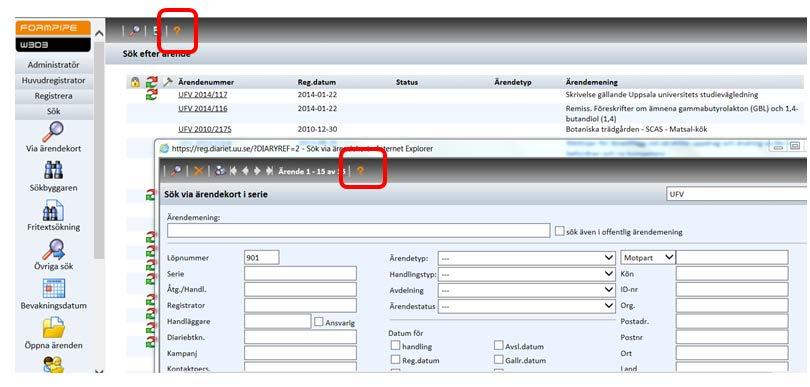
Task: Click Internet Explorer icon in popup title
Action: [164, 148]
